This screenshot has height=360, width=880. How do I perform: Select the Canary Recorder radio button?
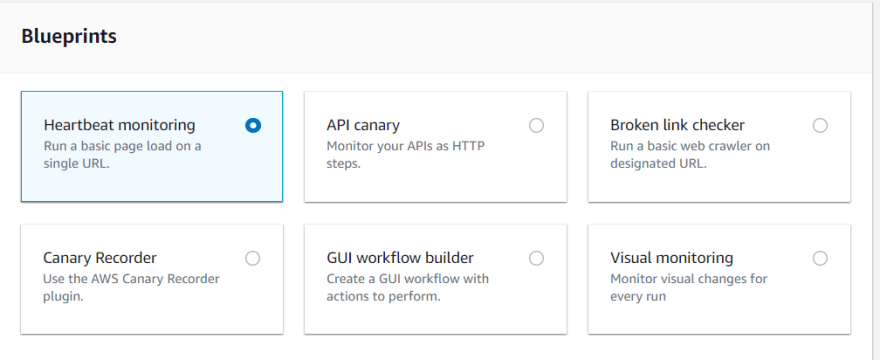[253, 258]
